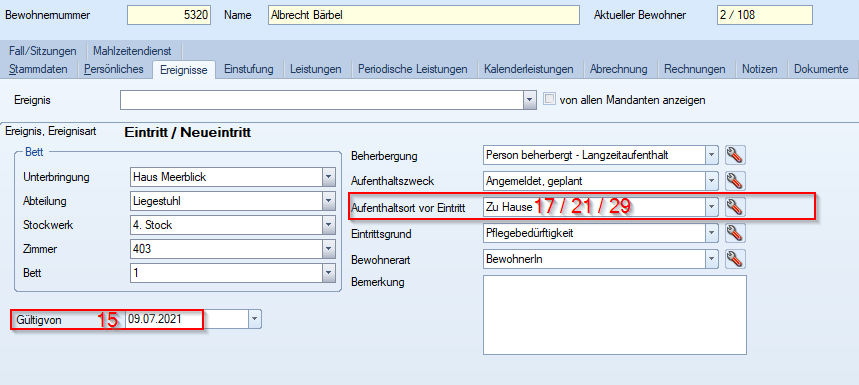Open wrench settings beside Eintrittsgrund
This screenshot has height=385, width=859.
click(735, 233)
